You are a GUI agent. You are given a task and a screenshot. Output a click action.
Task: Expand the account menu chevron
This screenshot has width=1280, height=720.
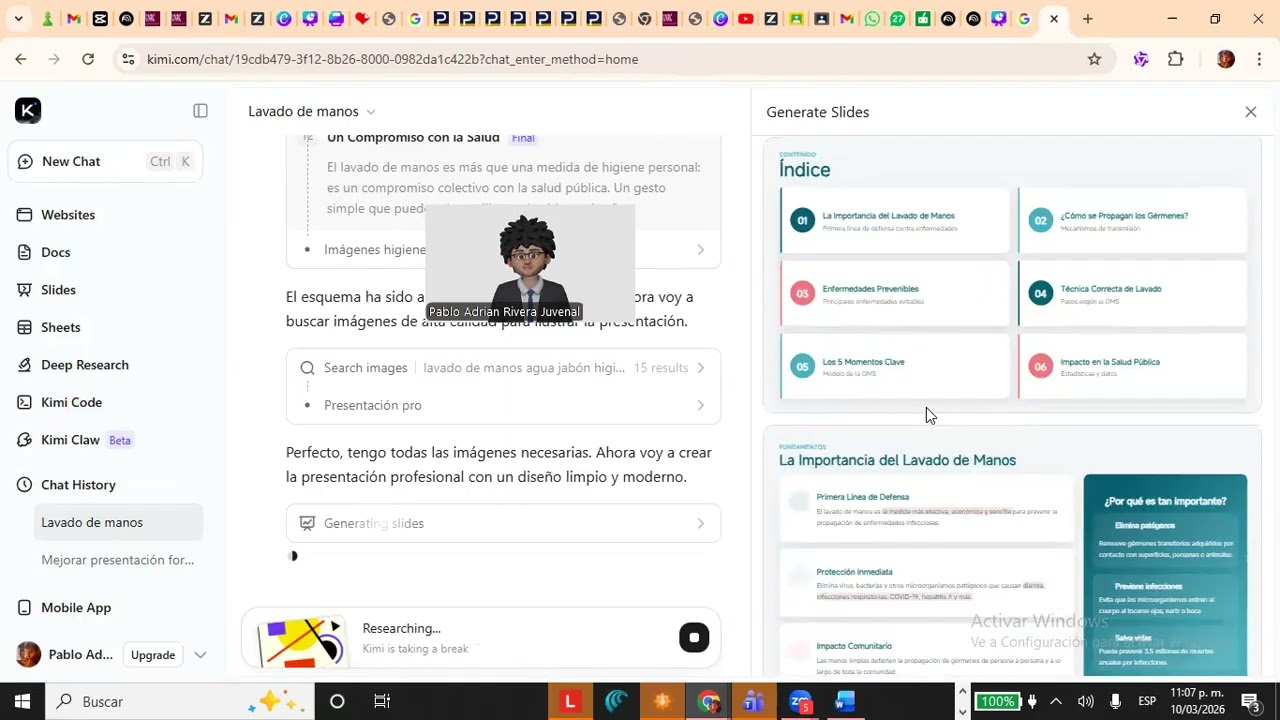(x=200, y=655)
